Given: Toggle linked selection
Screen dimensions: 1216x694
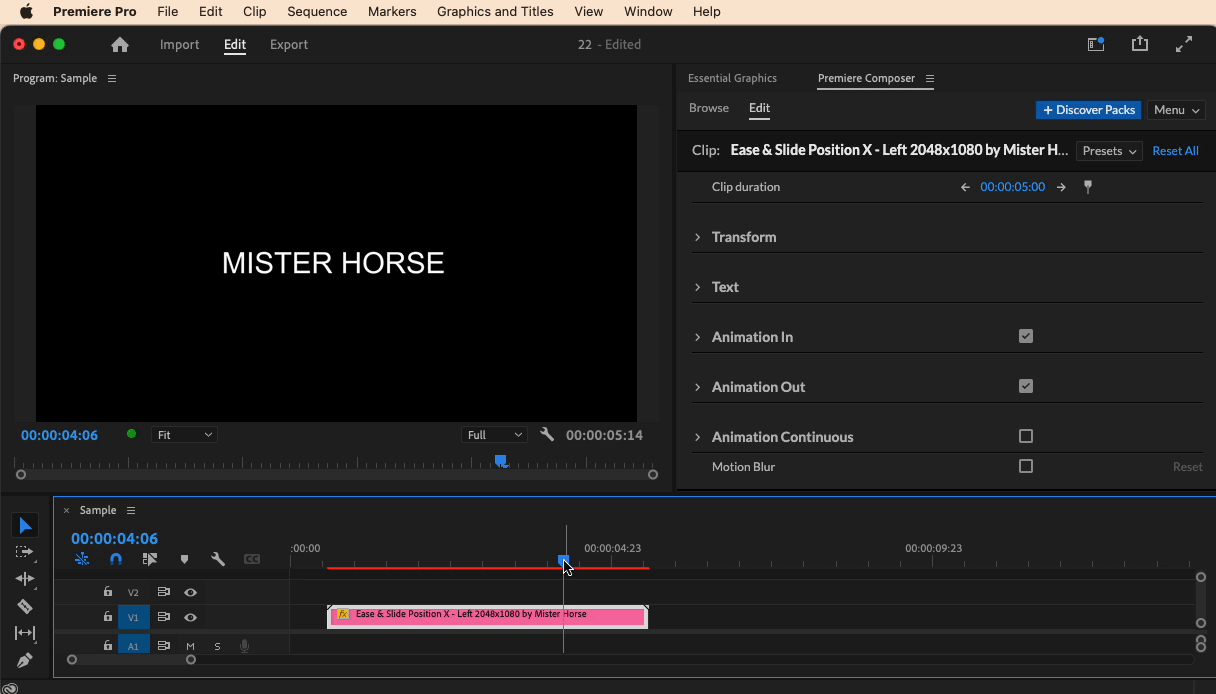Looking at the screenshot, I should click(150, 560).
